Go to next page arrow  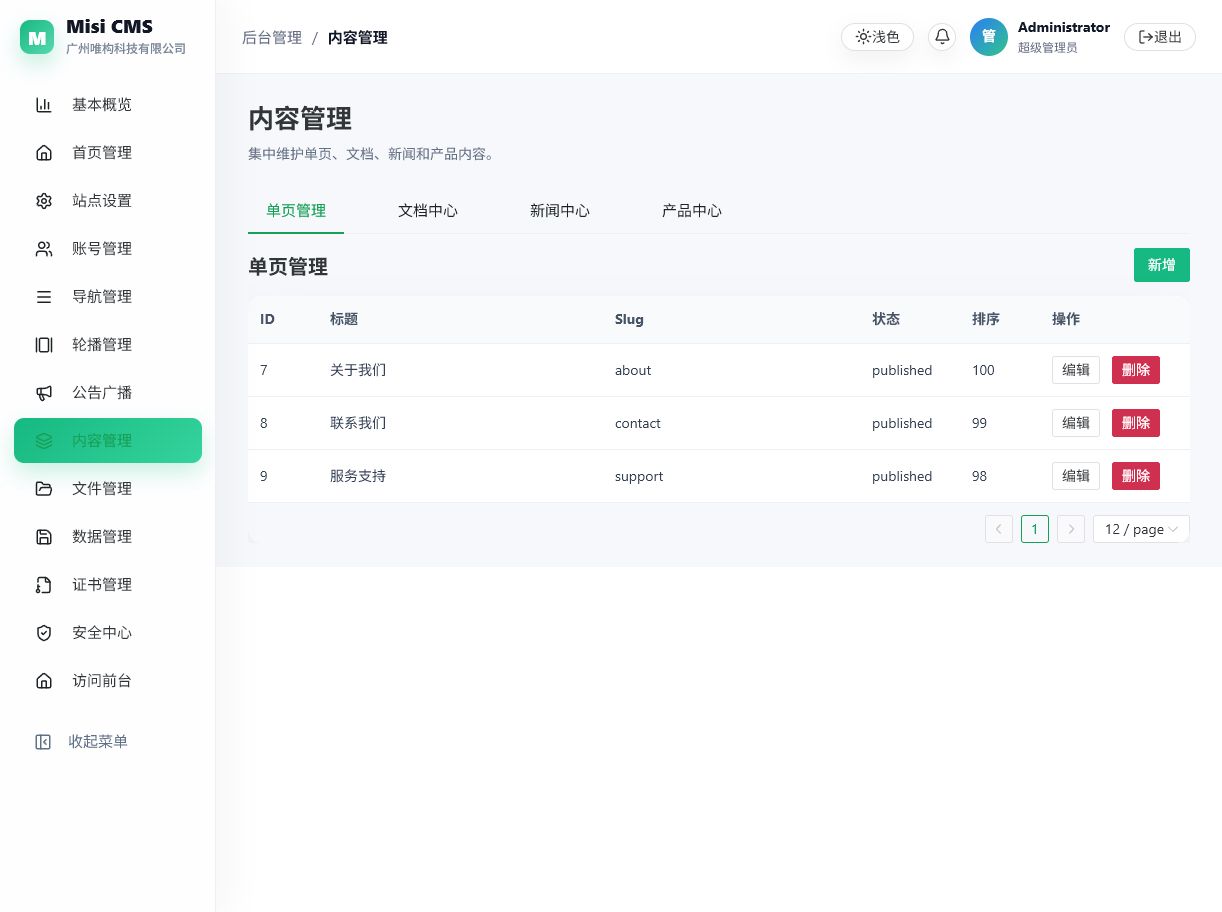(1071, 529)
